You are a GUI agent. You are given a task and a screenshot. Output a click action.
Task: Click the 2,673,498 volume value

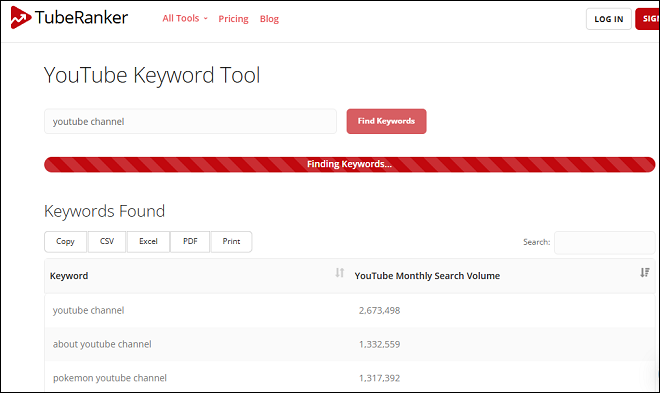379,311
